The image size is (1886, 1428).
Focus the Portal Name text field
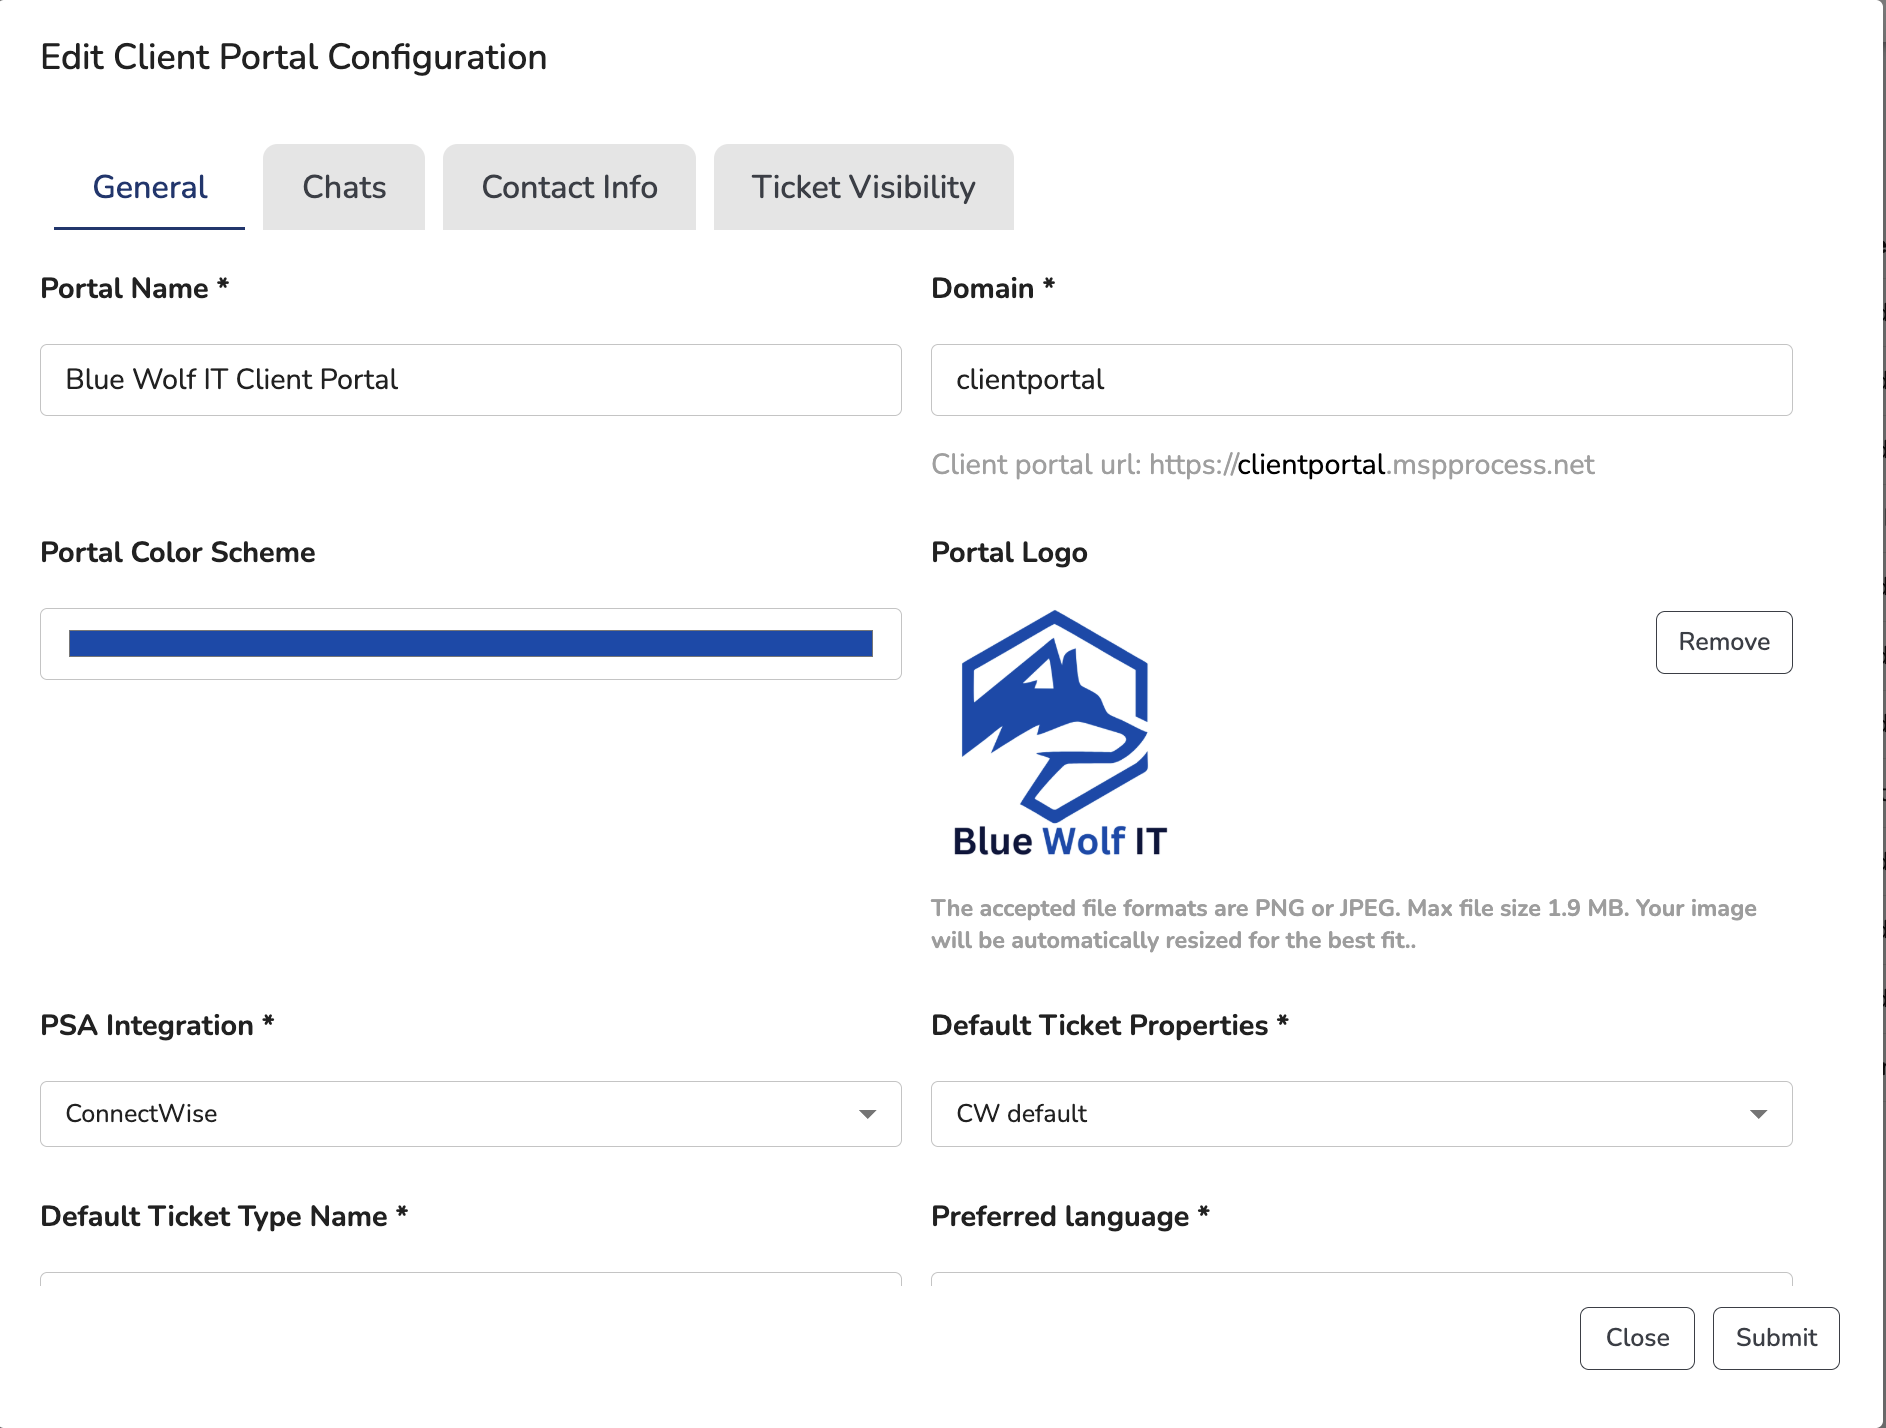(470, 380)
